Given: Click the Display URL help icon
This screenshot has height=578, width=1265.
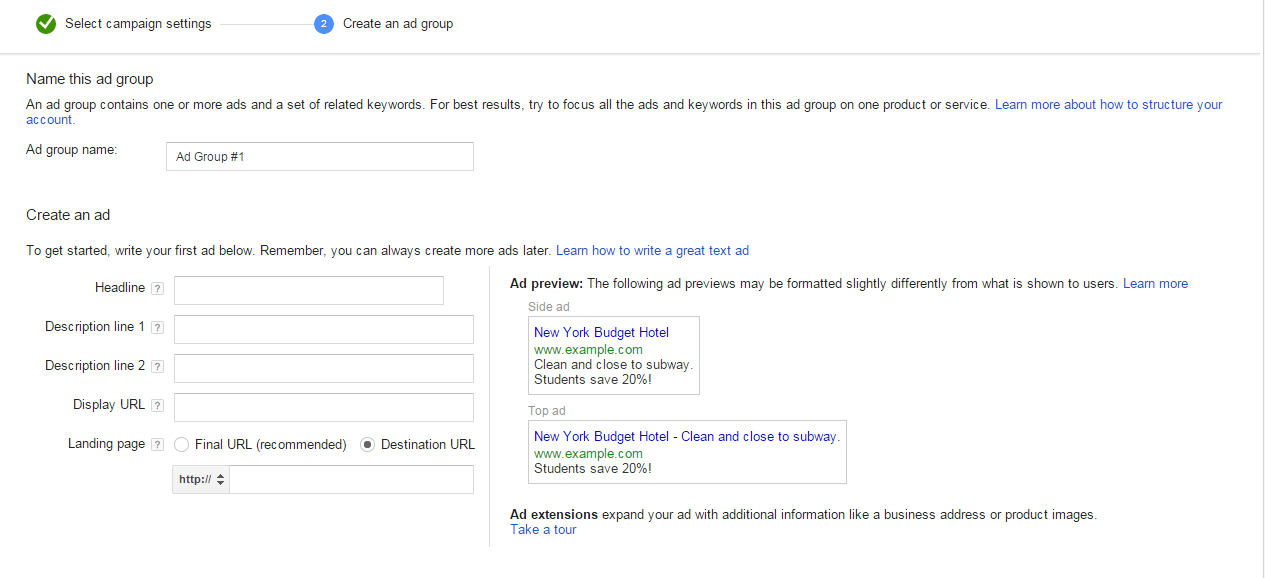Looking at the screenshot, I should pos(158,404).
